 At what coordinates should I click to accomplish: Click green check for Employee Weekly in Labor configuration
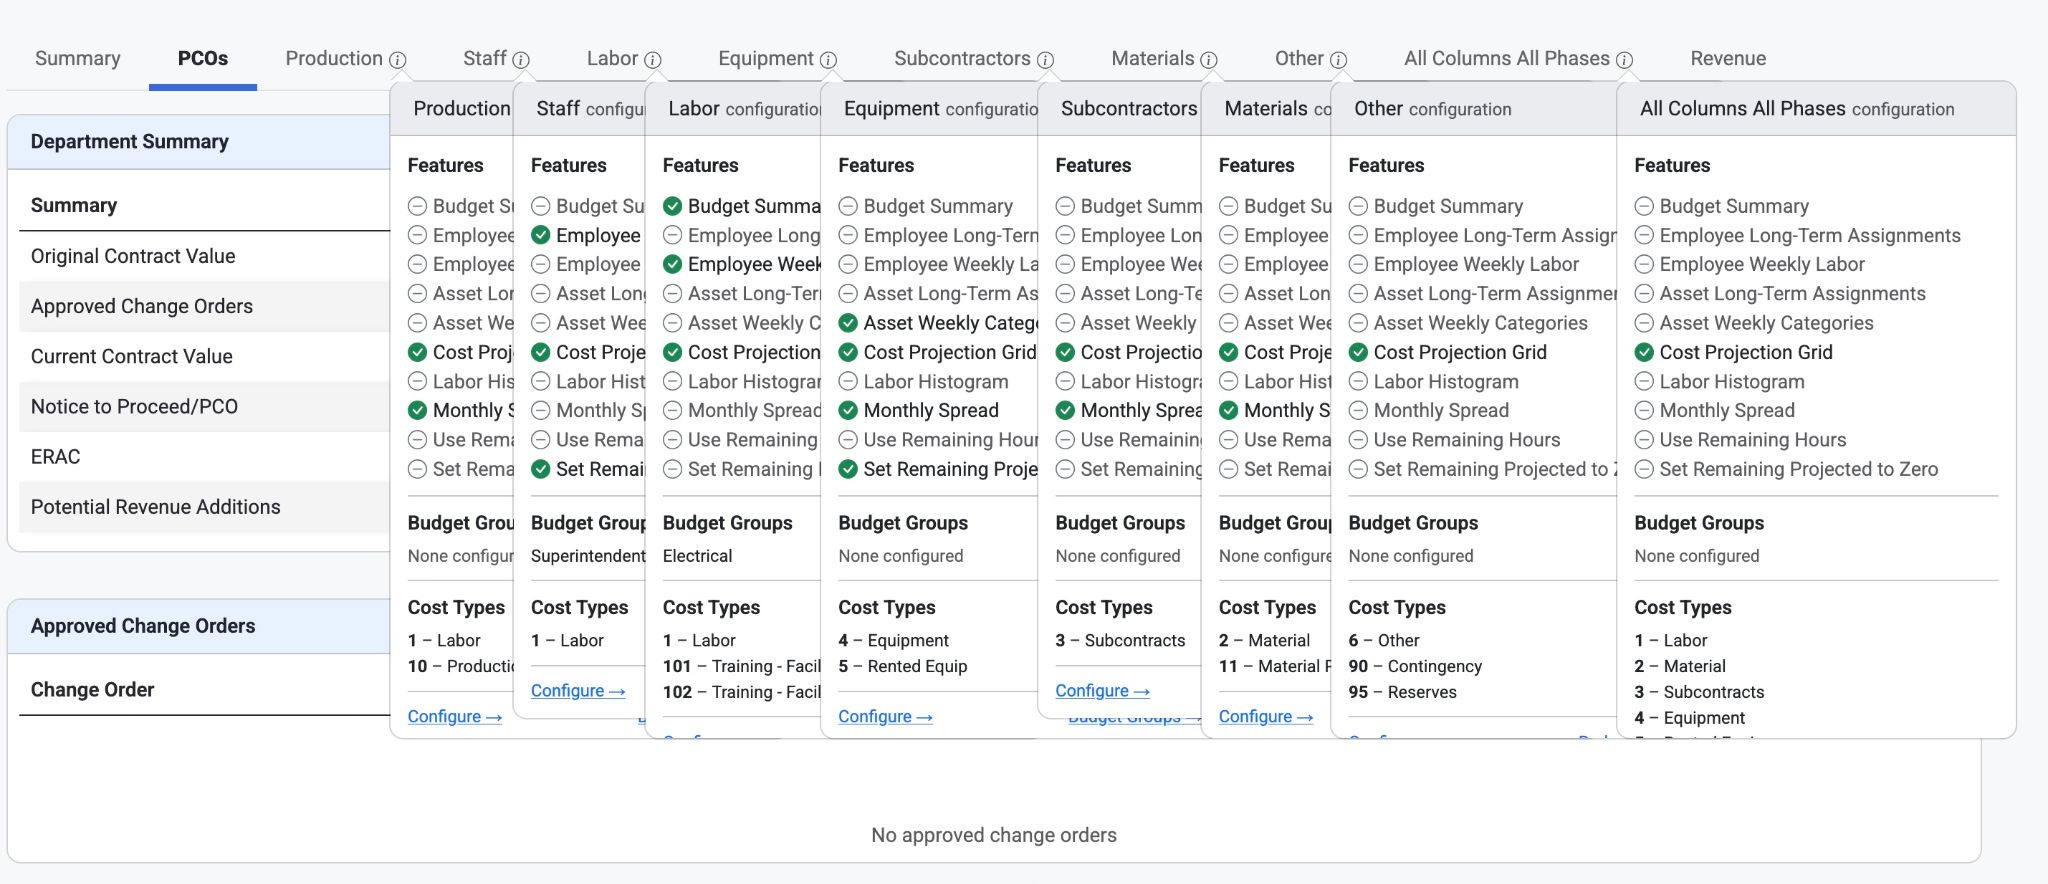click(x=673, y=264)
